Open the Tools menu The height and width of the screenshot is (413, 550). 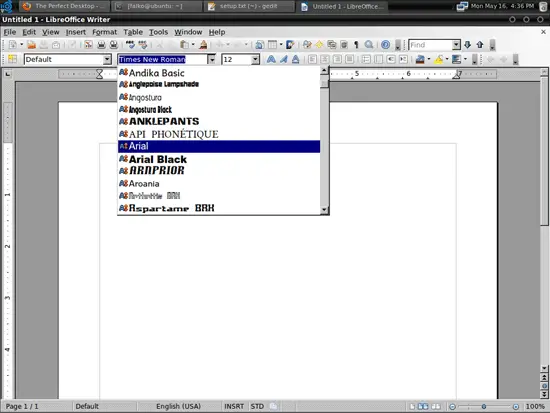[x=159, y=32]
